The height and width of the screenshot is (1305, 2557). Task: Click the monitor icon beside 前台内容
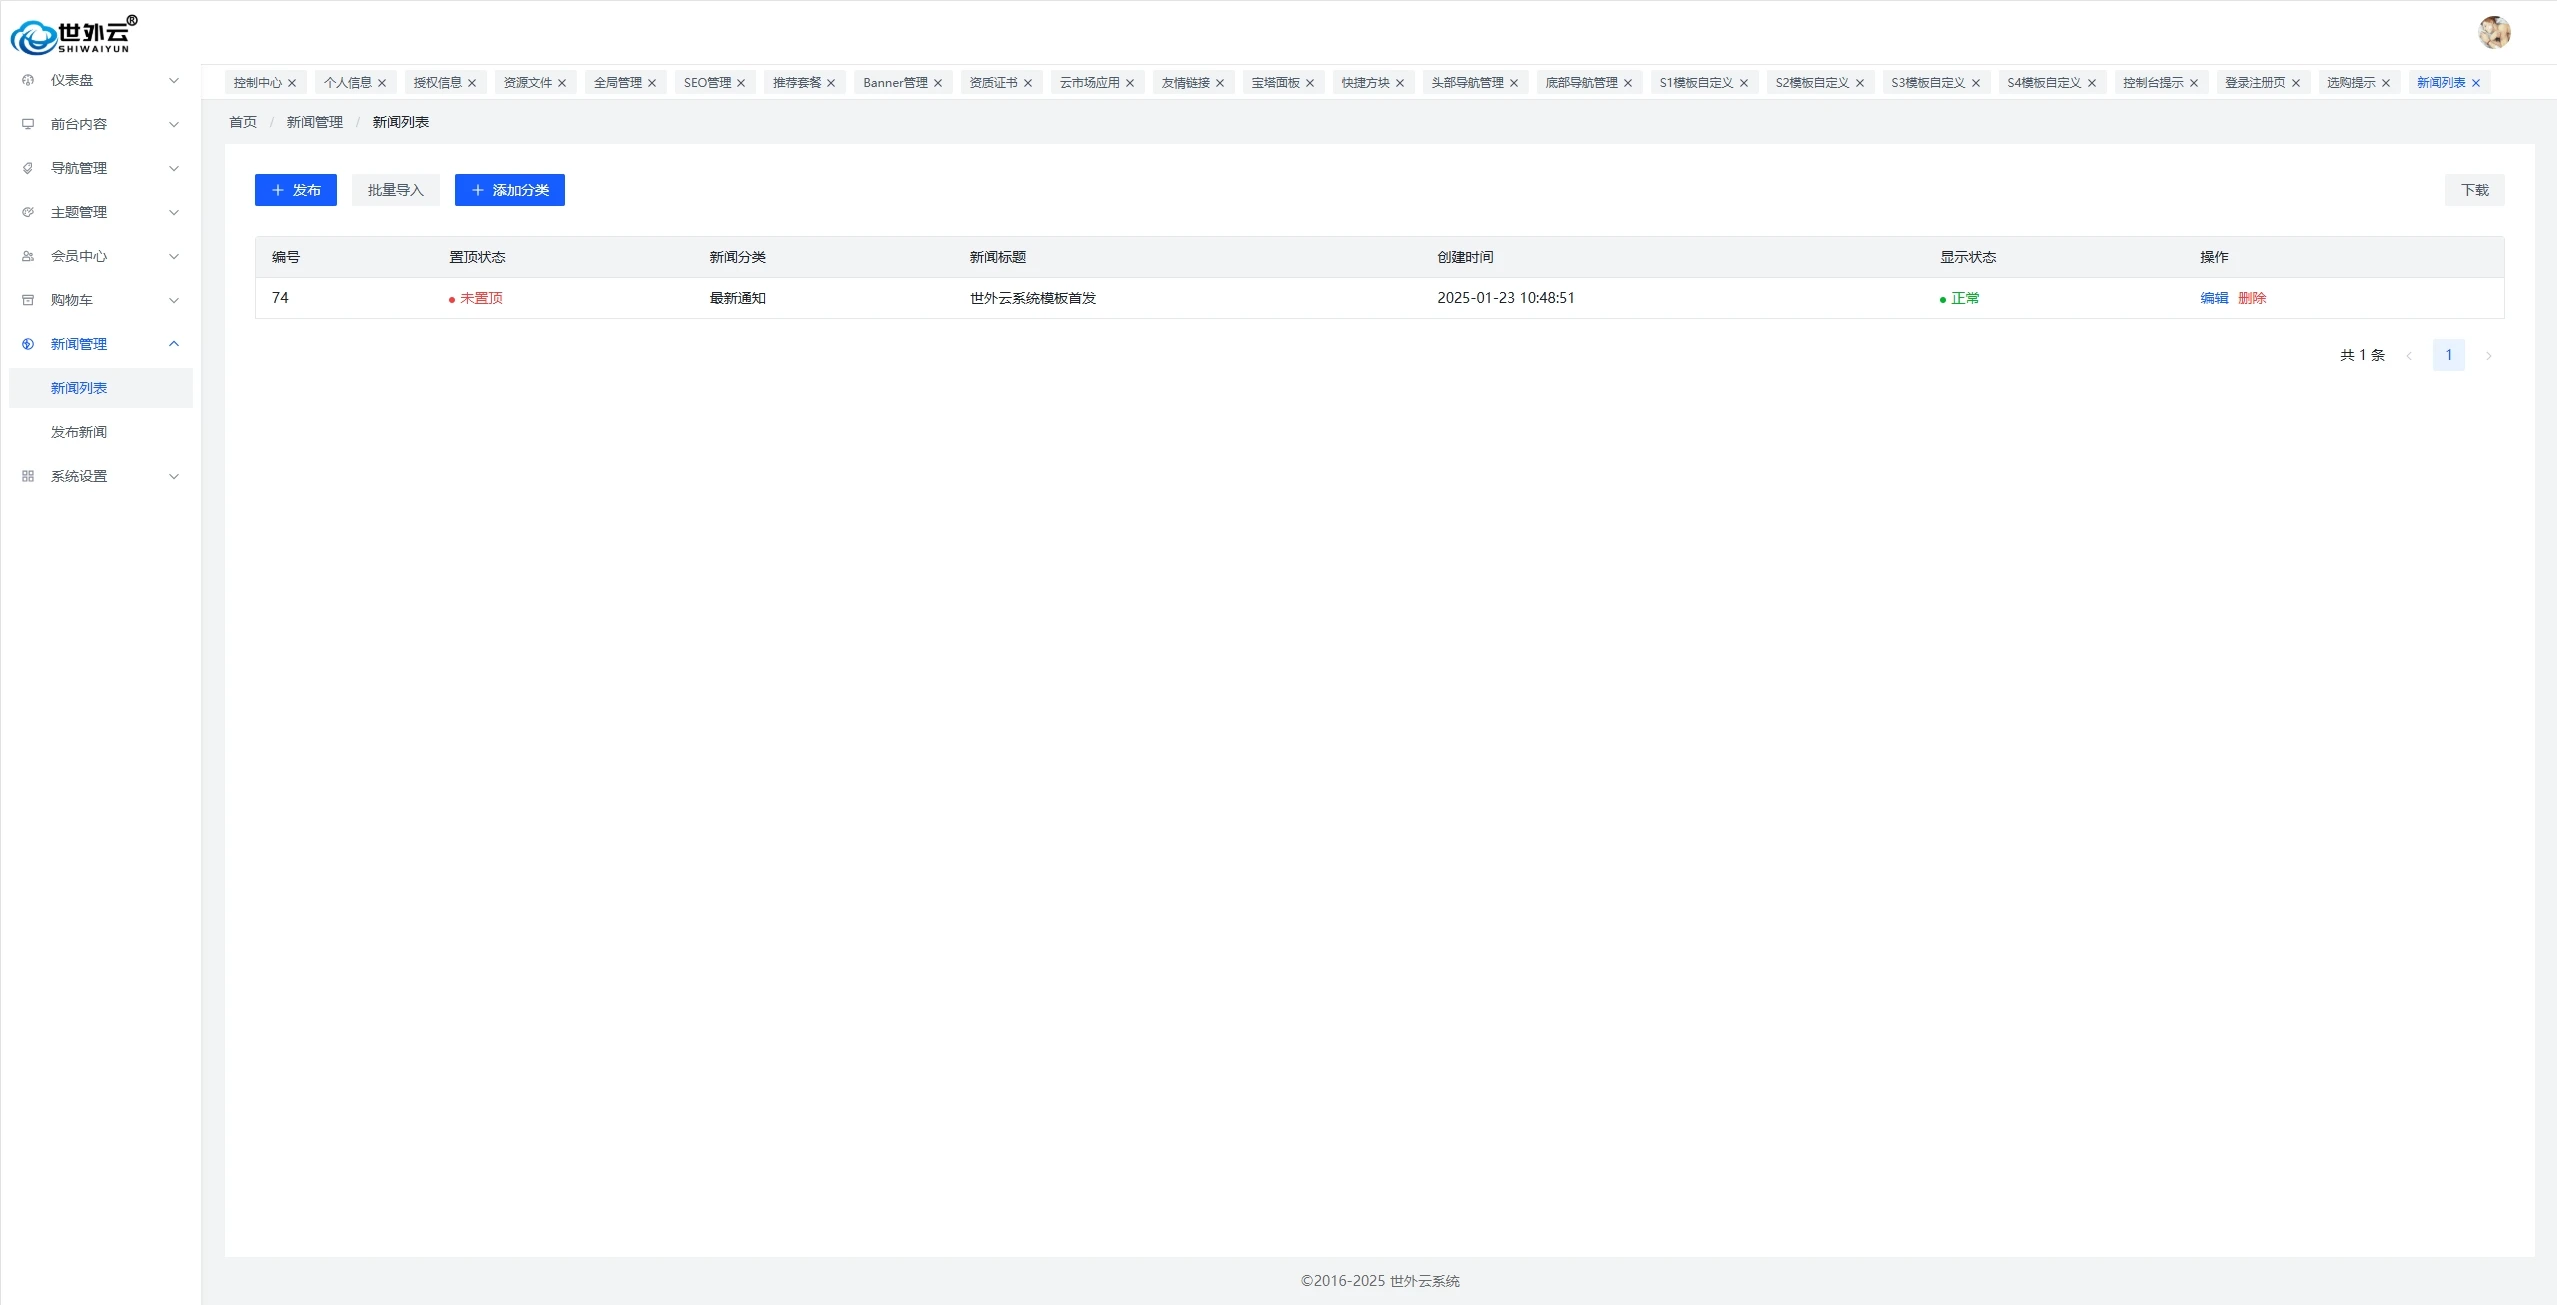click(28, 124)
